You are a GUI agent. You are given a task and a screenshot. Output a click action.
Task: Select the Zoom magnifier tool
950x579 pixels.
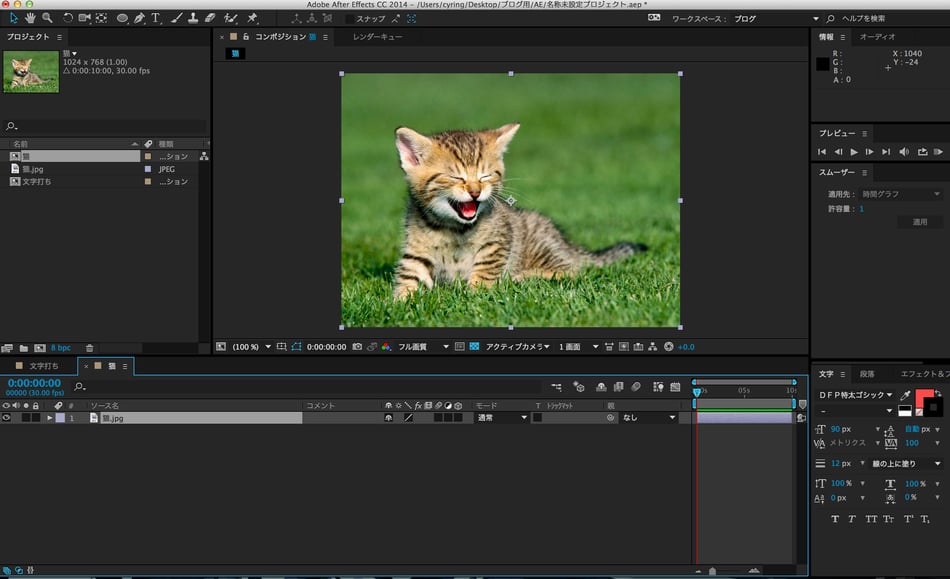47,18
